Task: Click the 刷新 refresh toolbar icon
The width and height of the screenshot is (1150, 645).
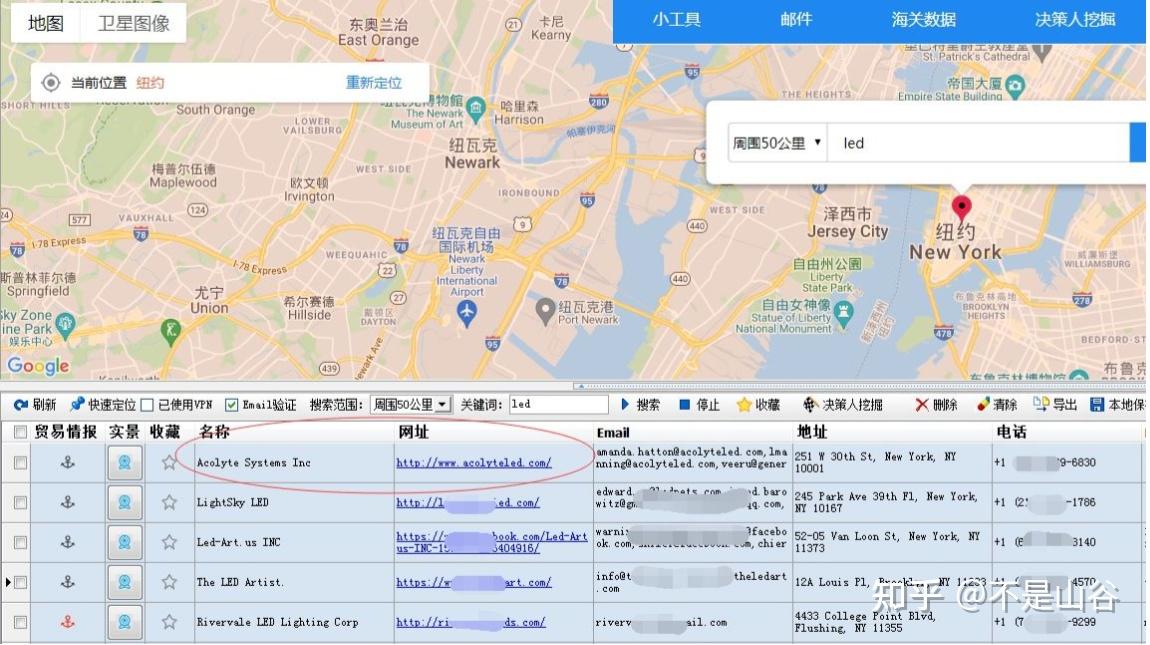Action: [x=21, y=405]
